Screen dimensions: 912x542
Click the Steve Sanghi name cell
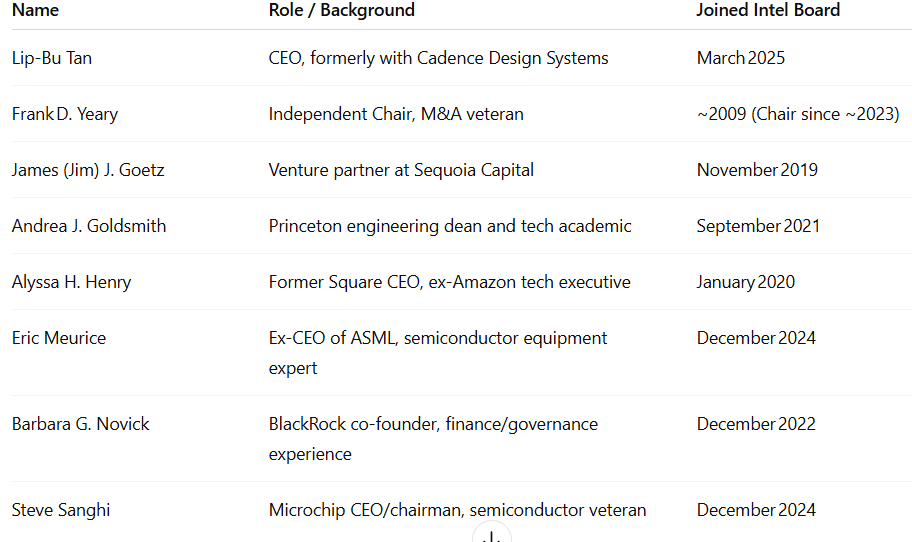61,510
